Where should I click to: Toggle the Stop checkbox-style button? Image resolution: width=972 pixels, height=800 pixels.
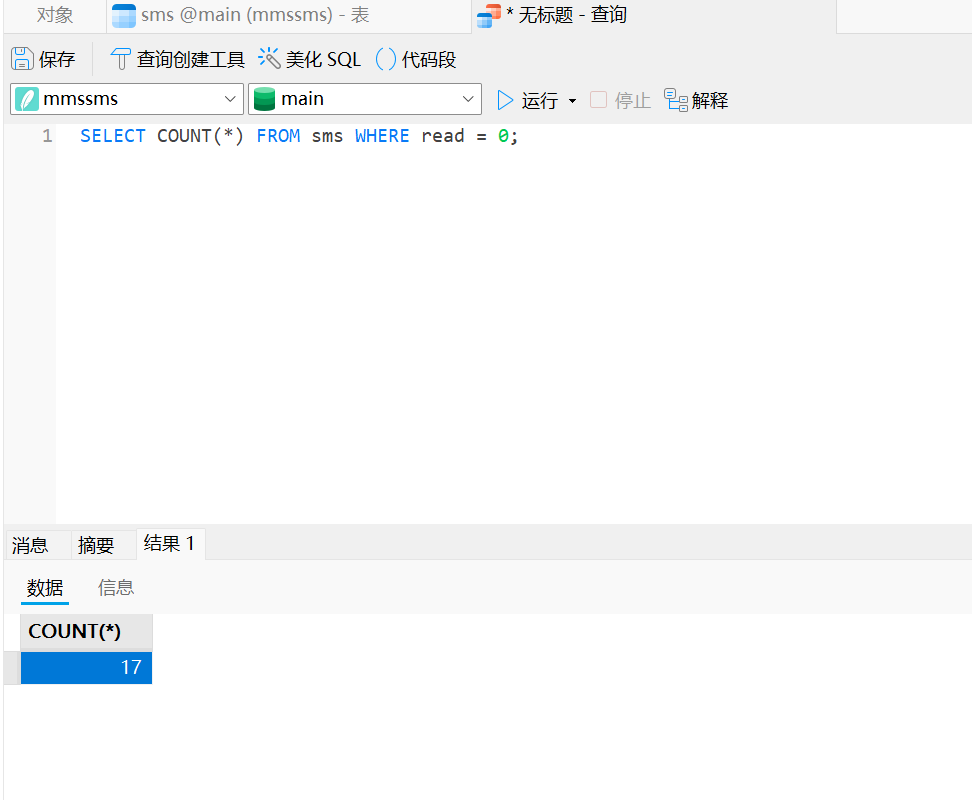click(598, 100)
